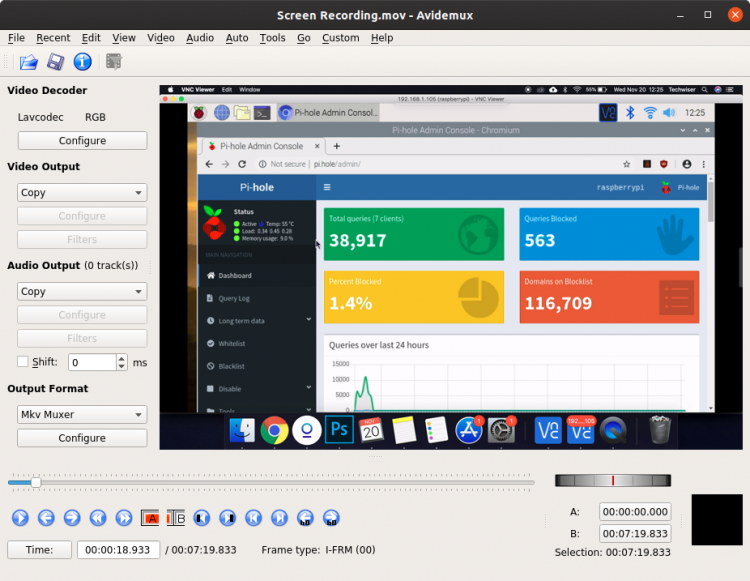Click the Frame type I-FRM (00) text
Viewport: 750px width, 581px height.
click(318, 550)
